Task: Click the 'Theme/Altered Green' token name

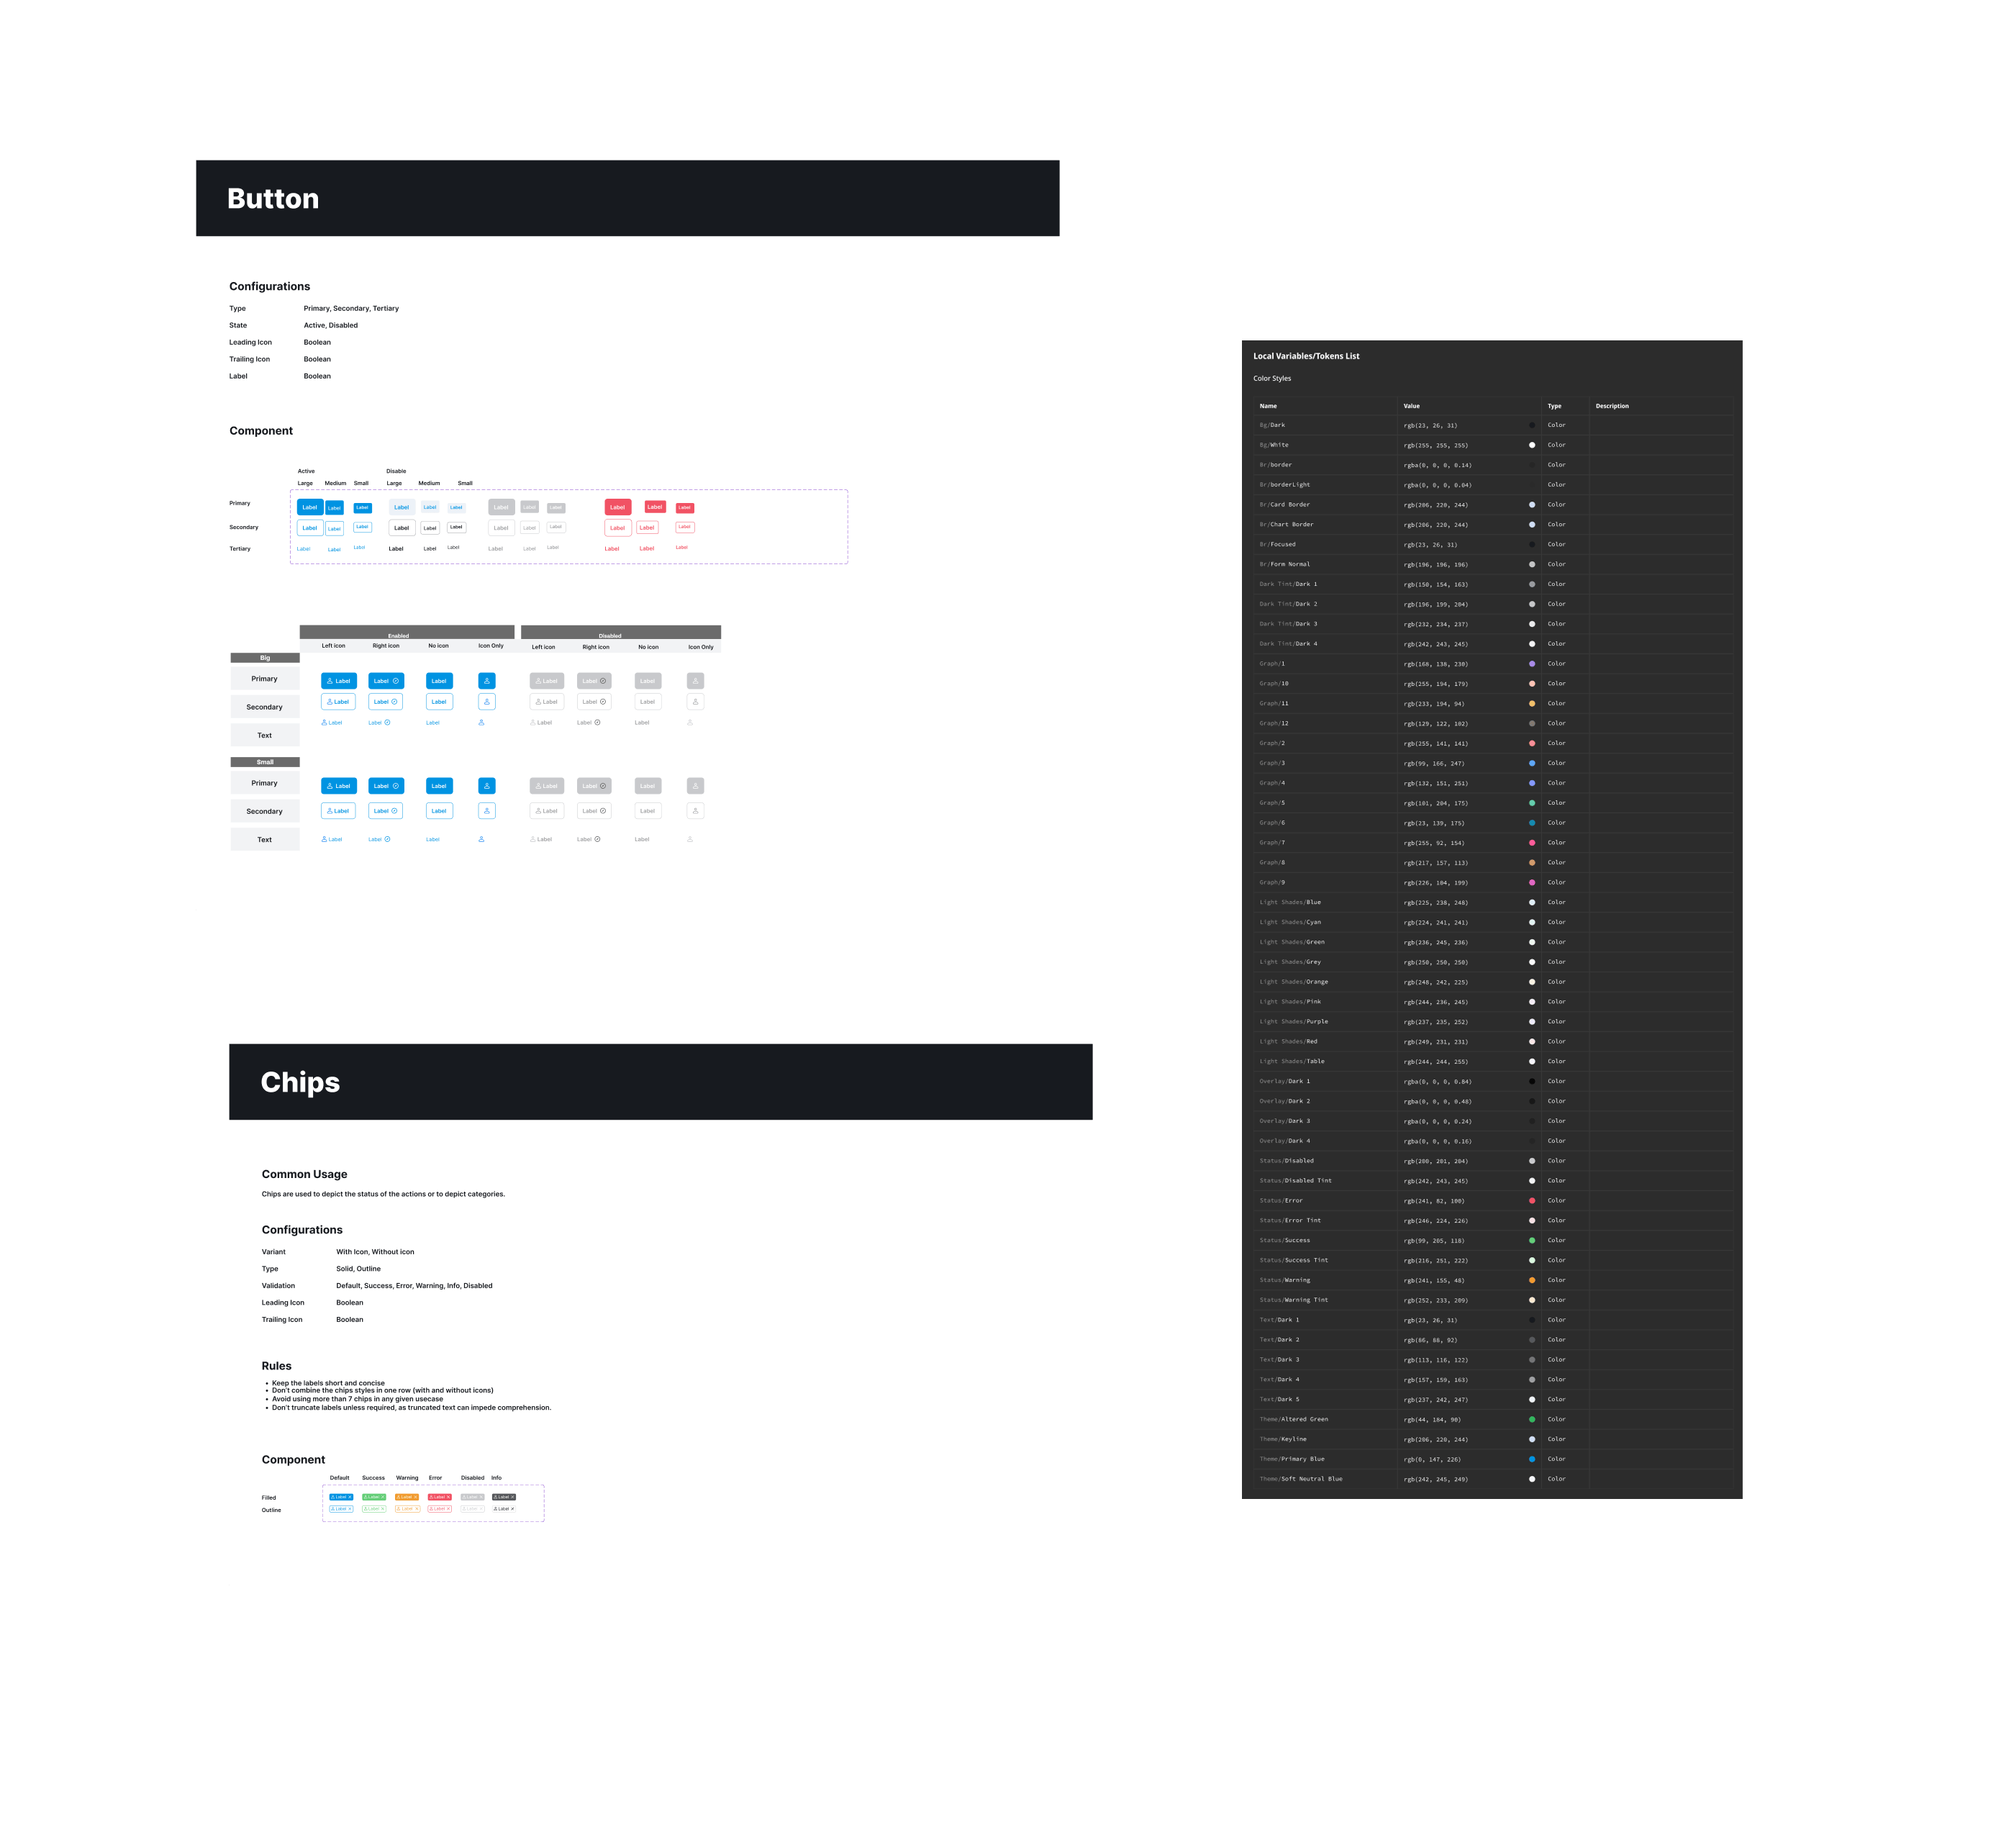Action: [1294, 1419]
